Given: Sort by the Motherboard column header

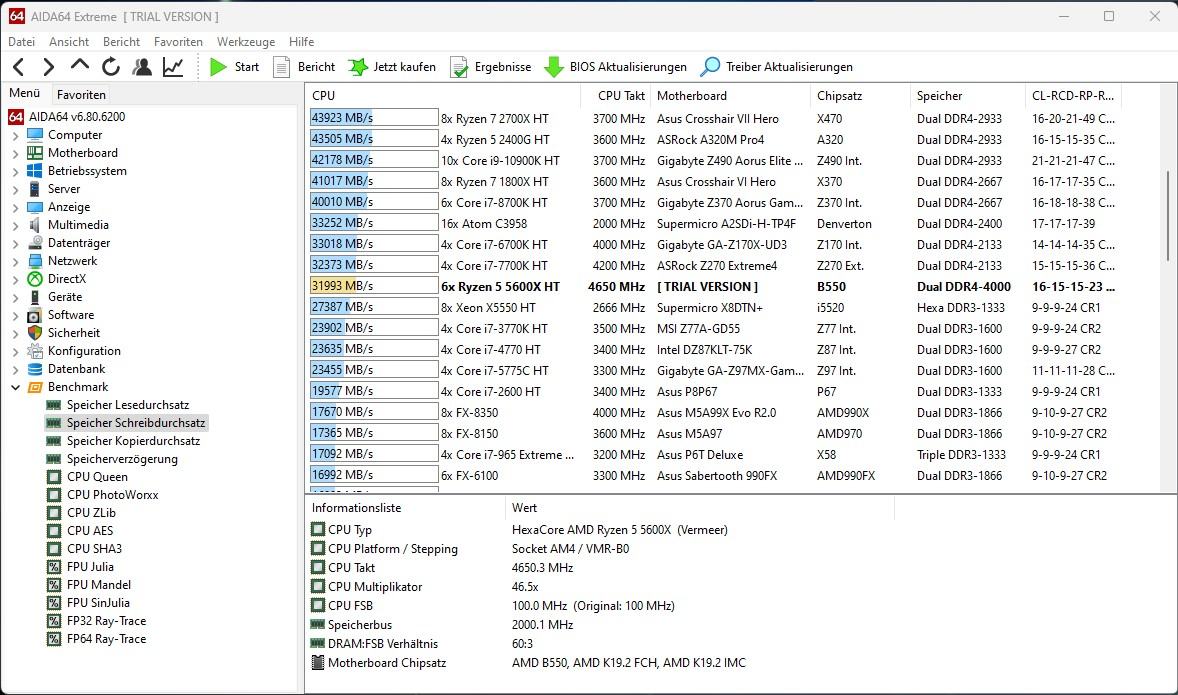Looking at the screenshot, I should (730, 96).
